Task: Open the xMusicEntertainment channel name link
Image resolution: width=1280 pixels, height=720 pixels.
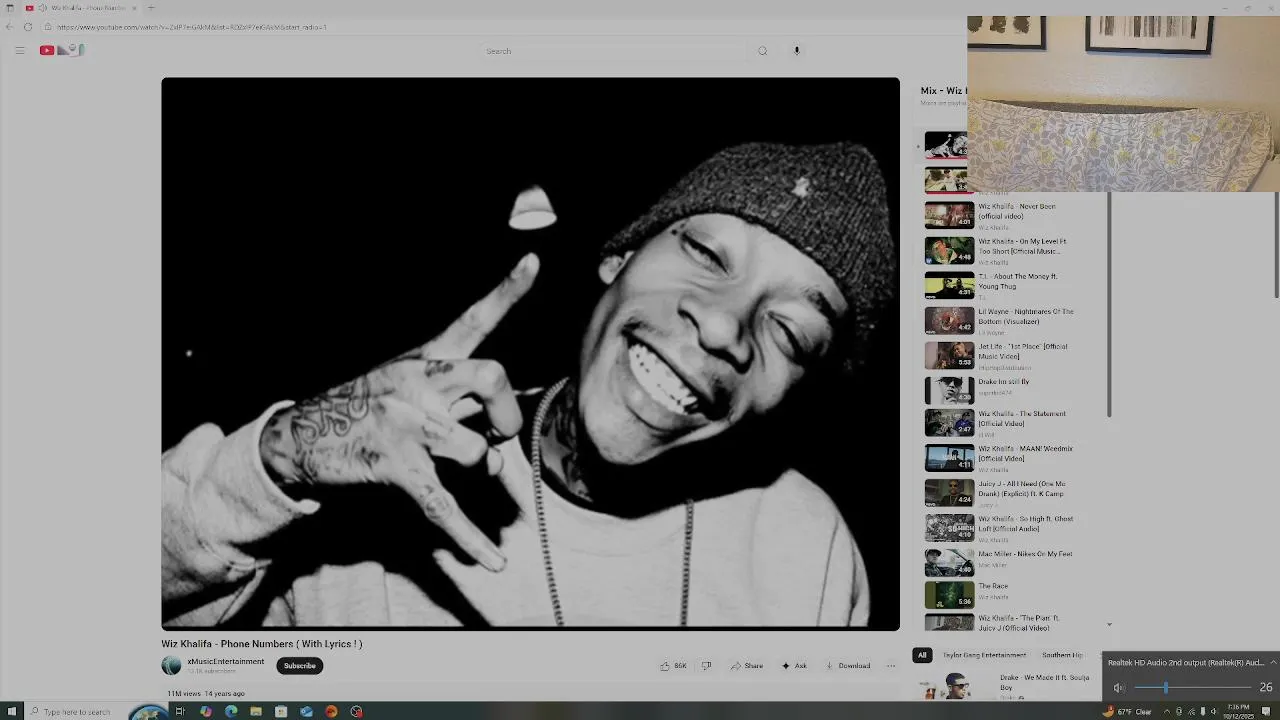Action: coord(226,661)
